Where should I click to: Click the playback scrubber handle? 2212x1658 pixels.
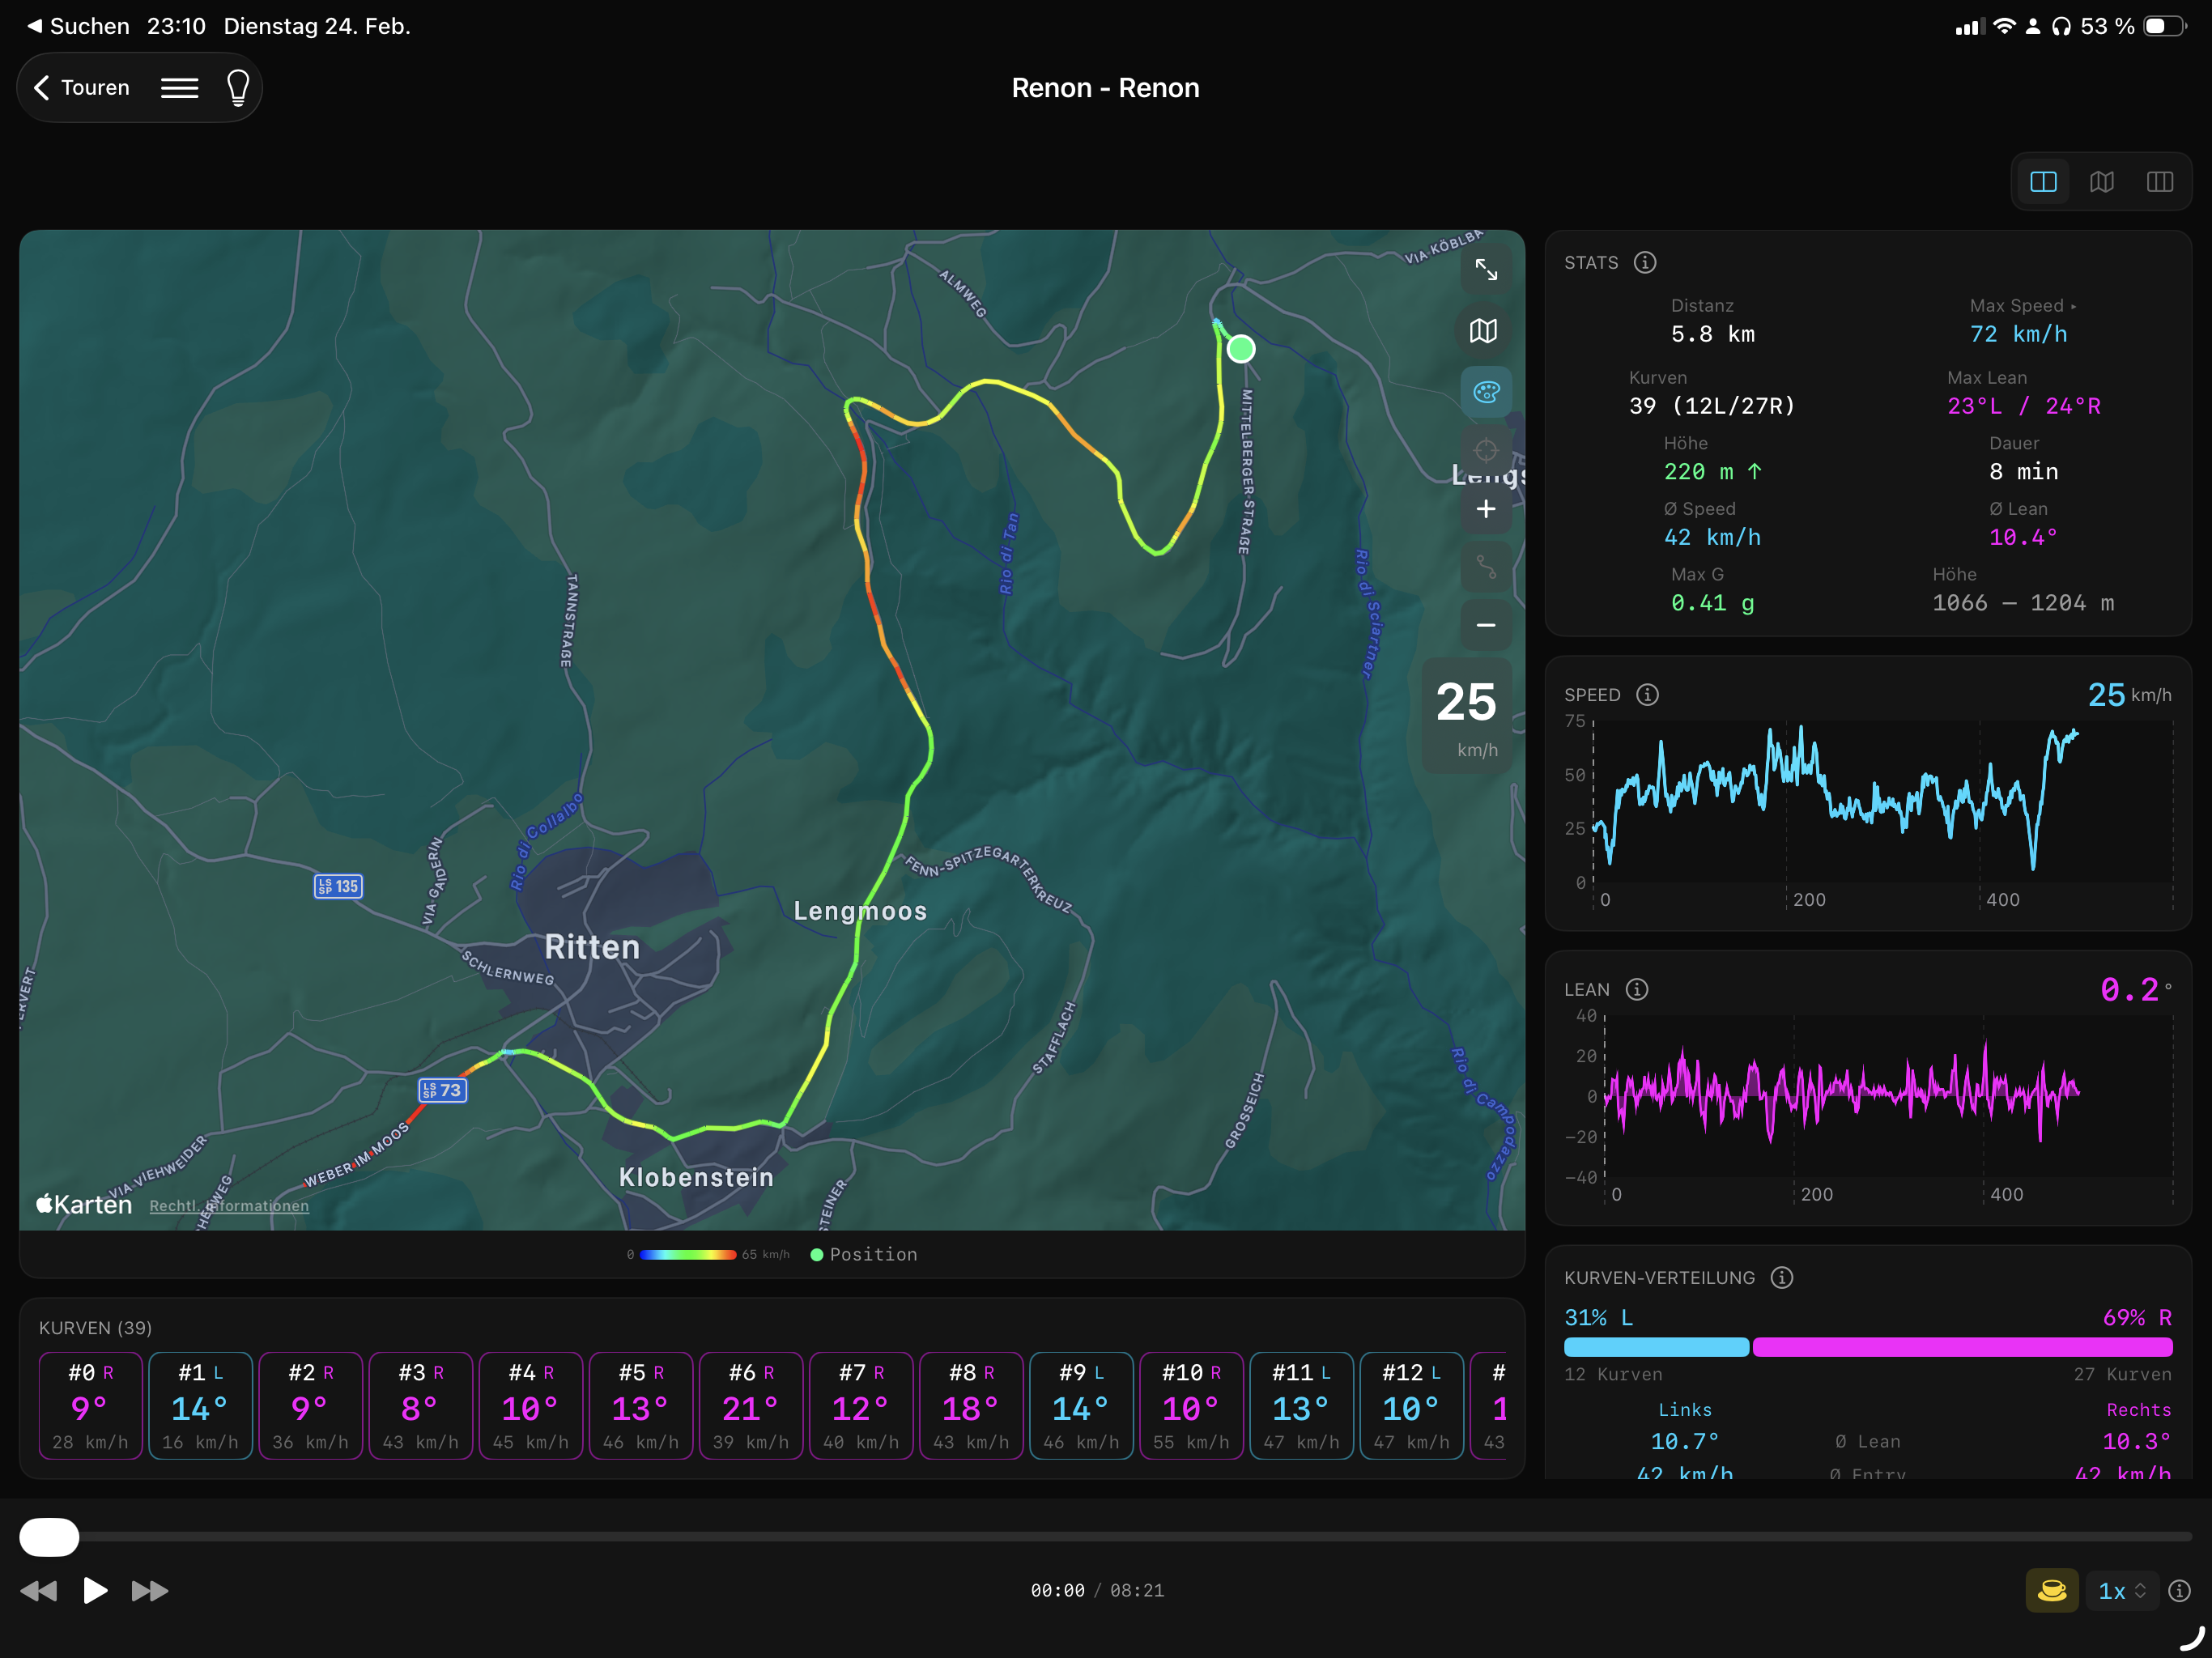pos(49,1537)
